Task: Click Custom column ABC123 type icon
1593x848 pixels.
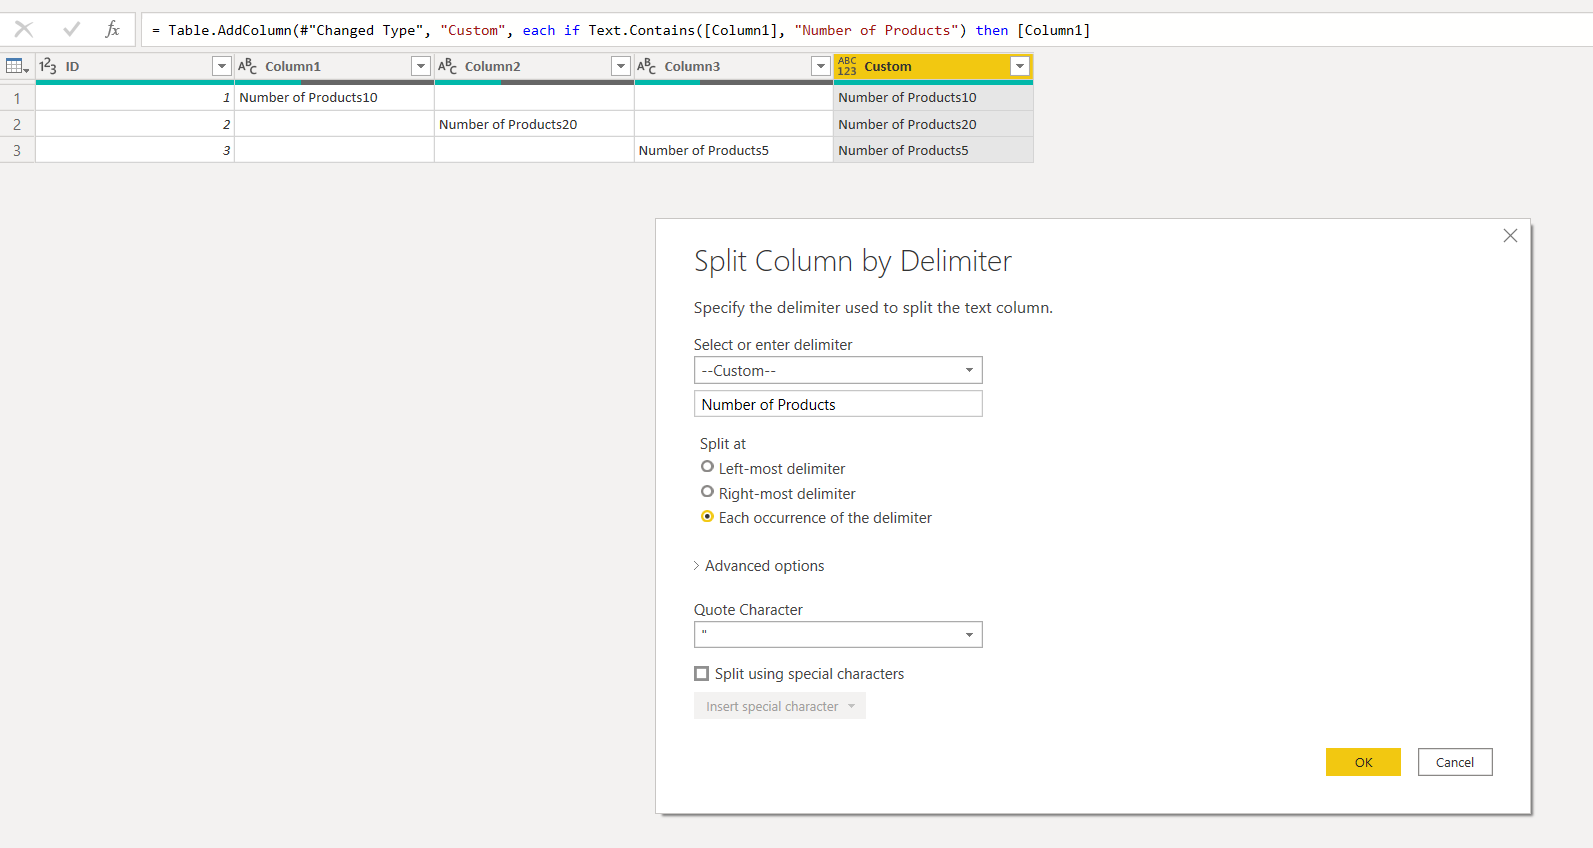Action: click(847, 66)
